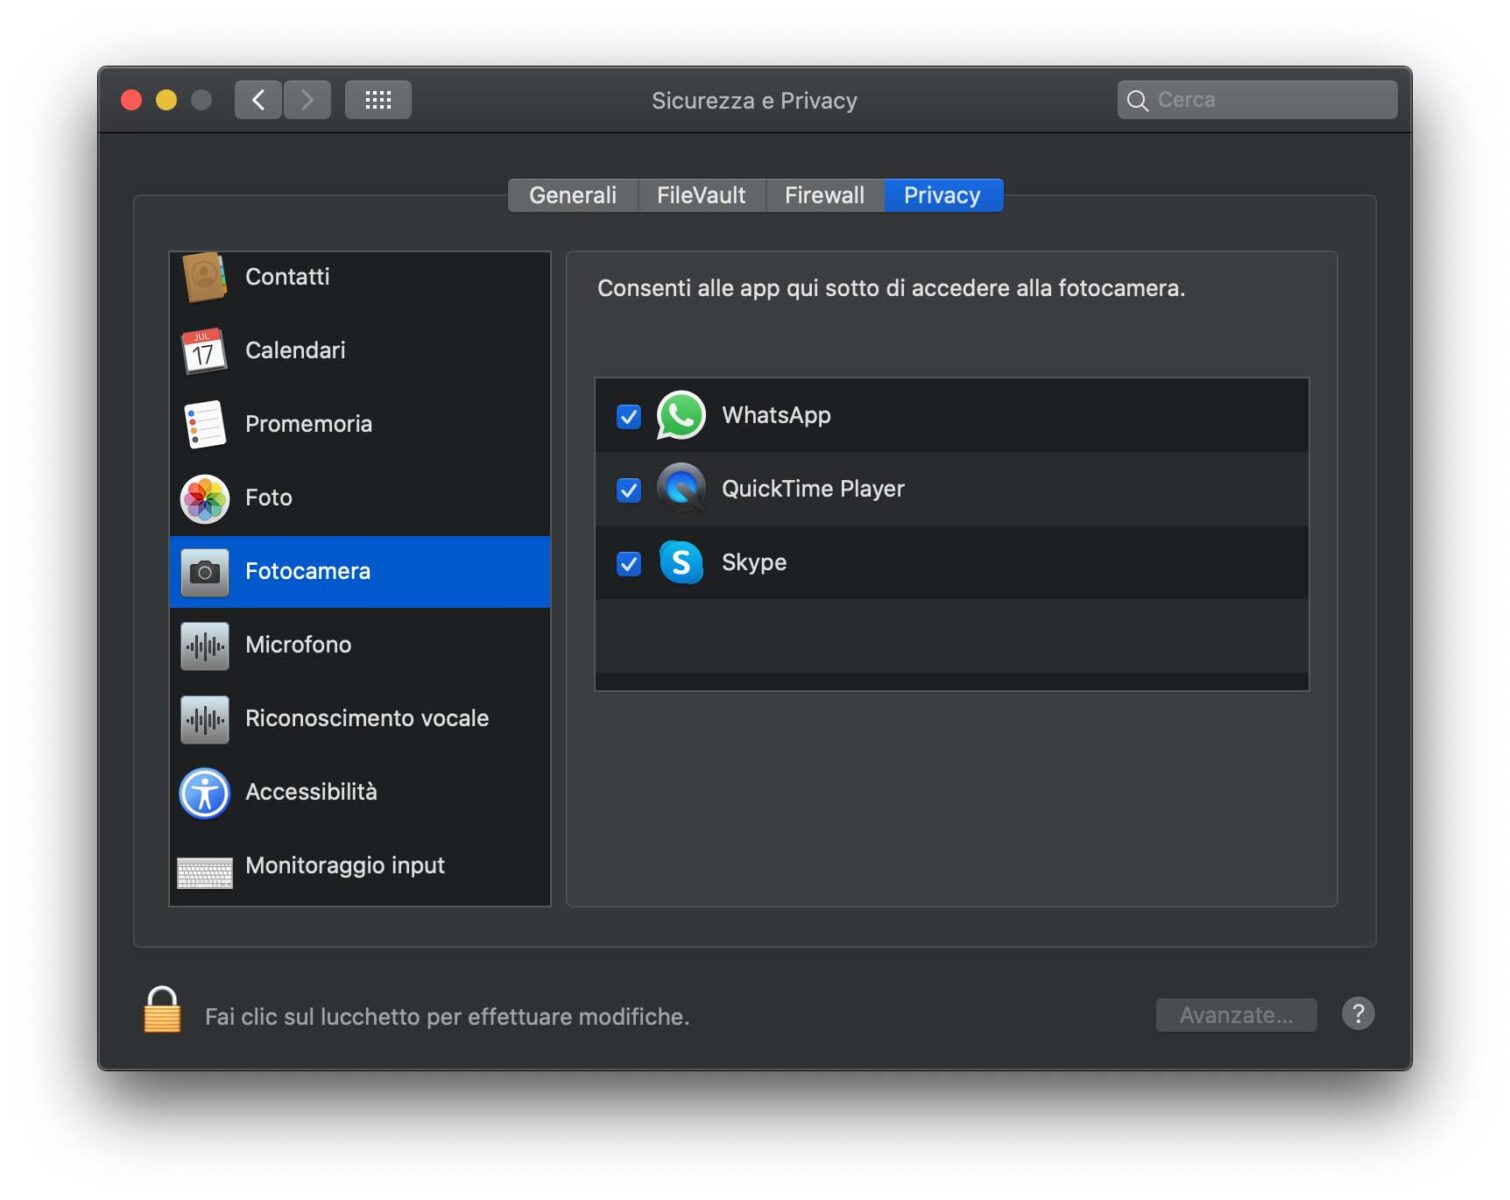Open the Calendari privacy section
Viewport: 1510px width, 1200px height.
click(204, 351)
